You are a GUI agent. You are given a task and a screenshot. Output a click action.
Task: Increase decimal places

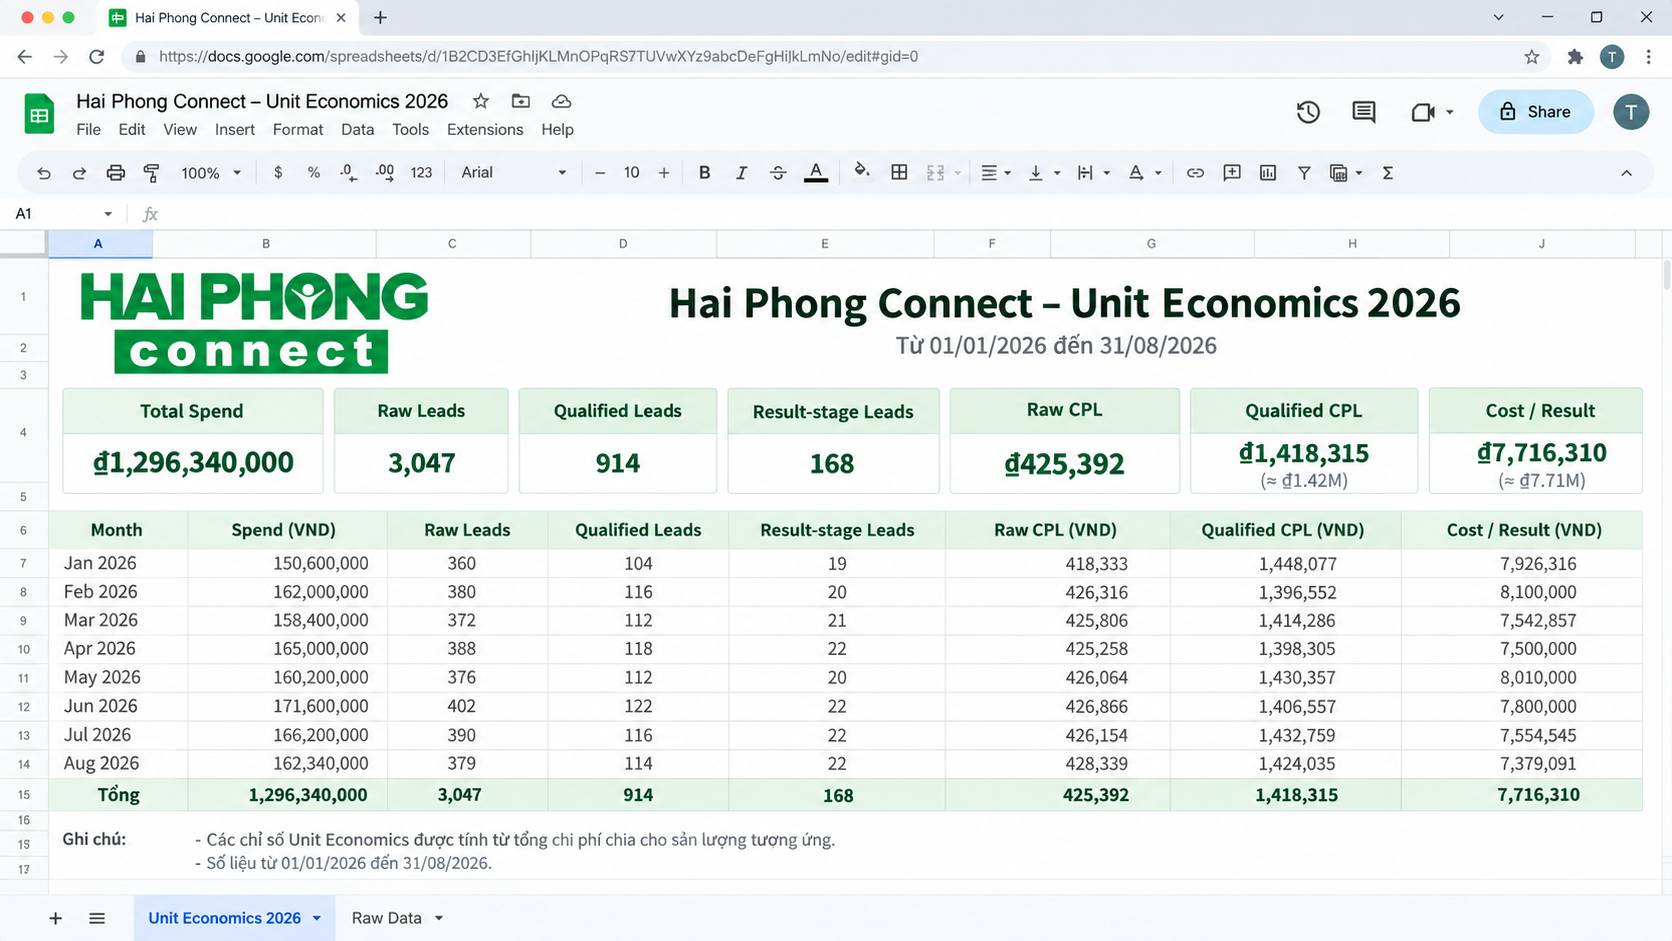pos(385,173)
